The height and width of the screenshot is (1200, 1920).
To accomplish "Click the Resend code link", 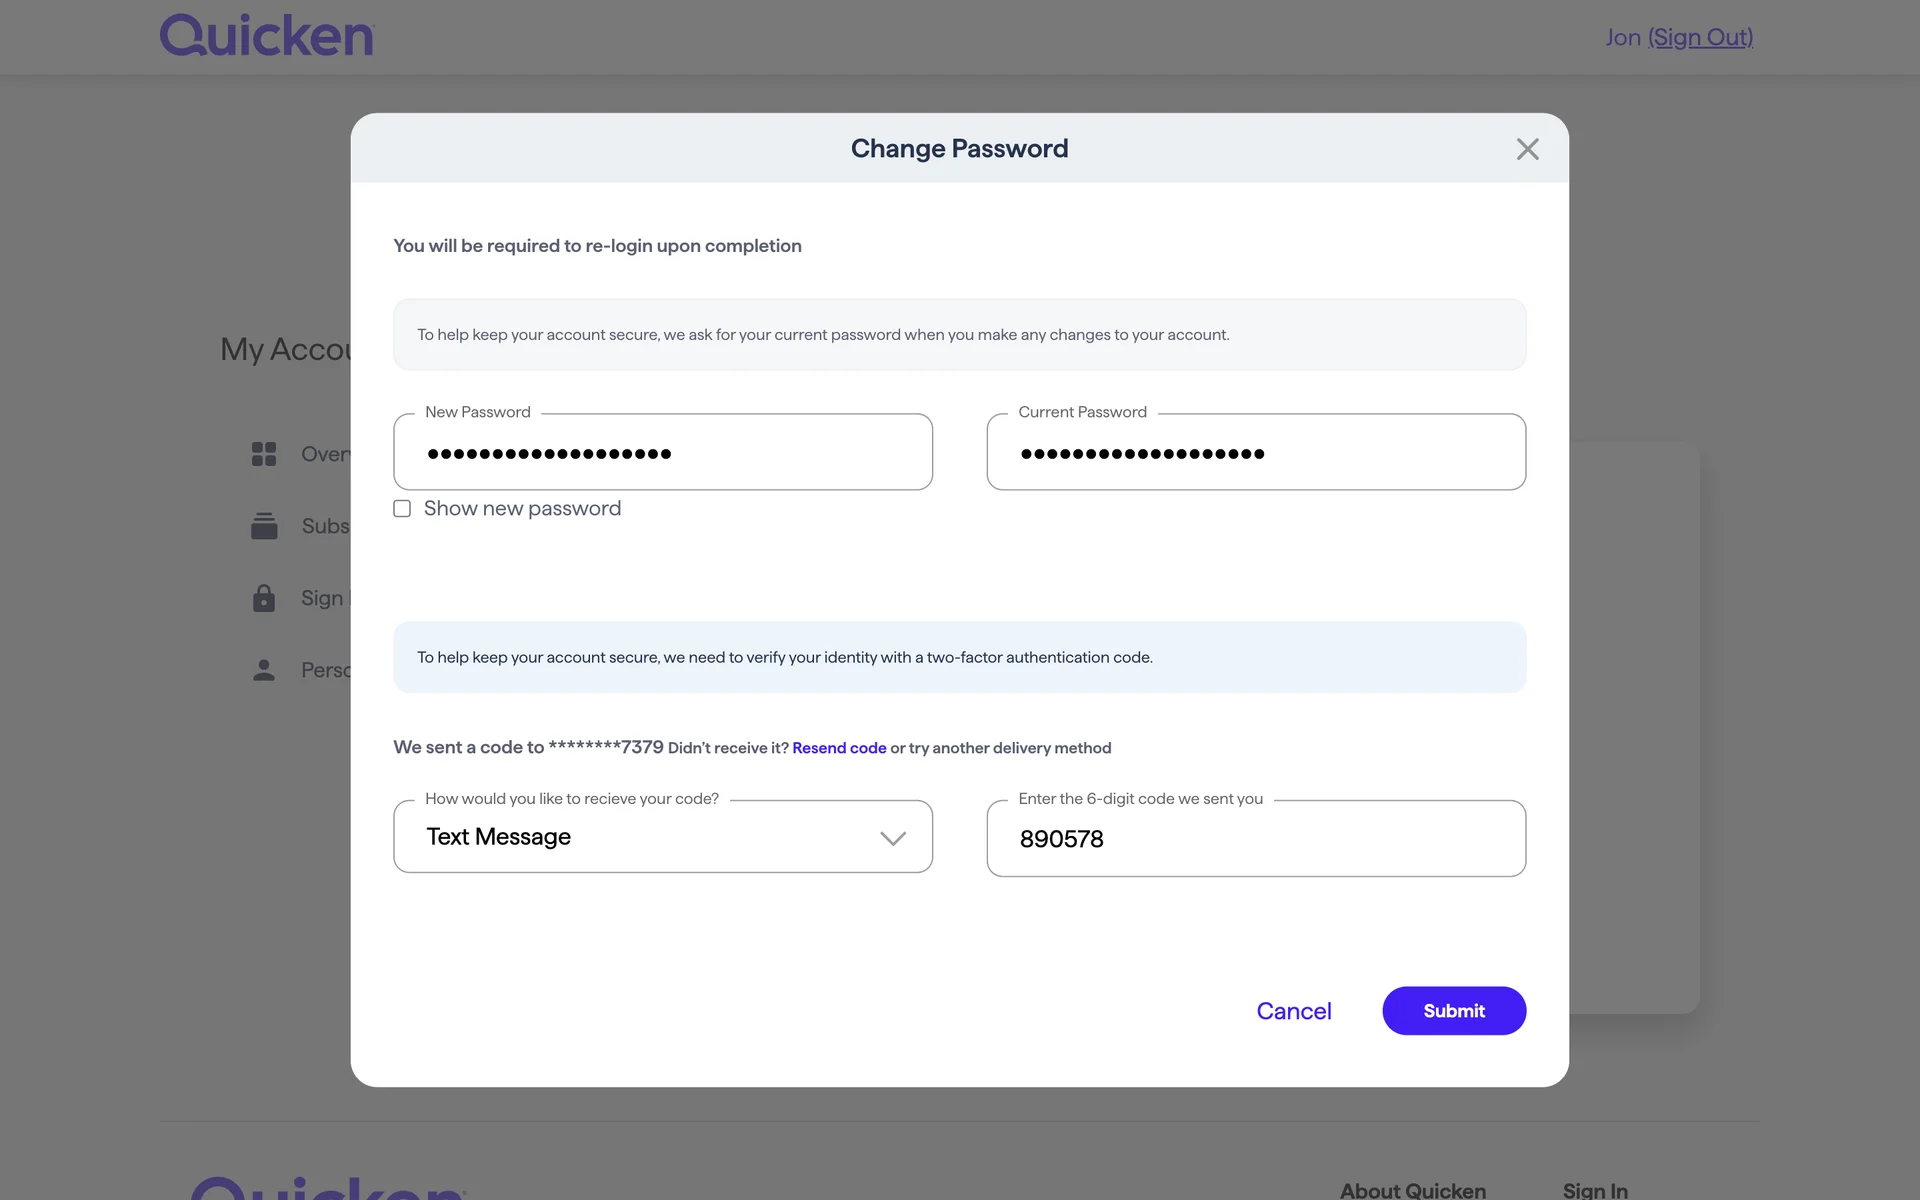I will [839, 748].
